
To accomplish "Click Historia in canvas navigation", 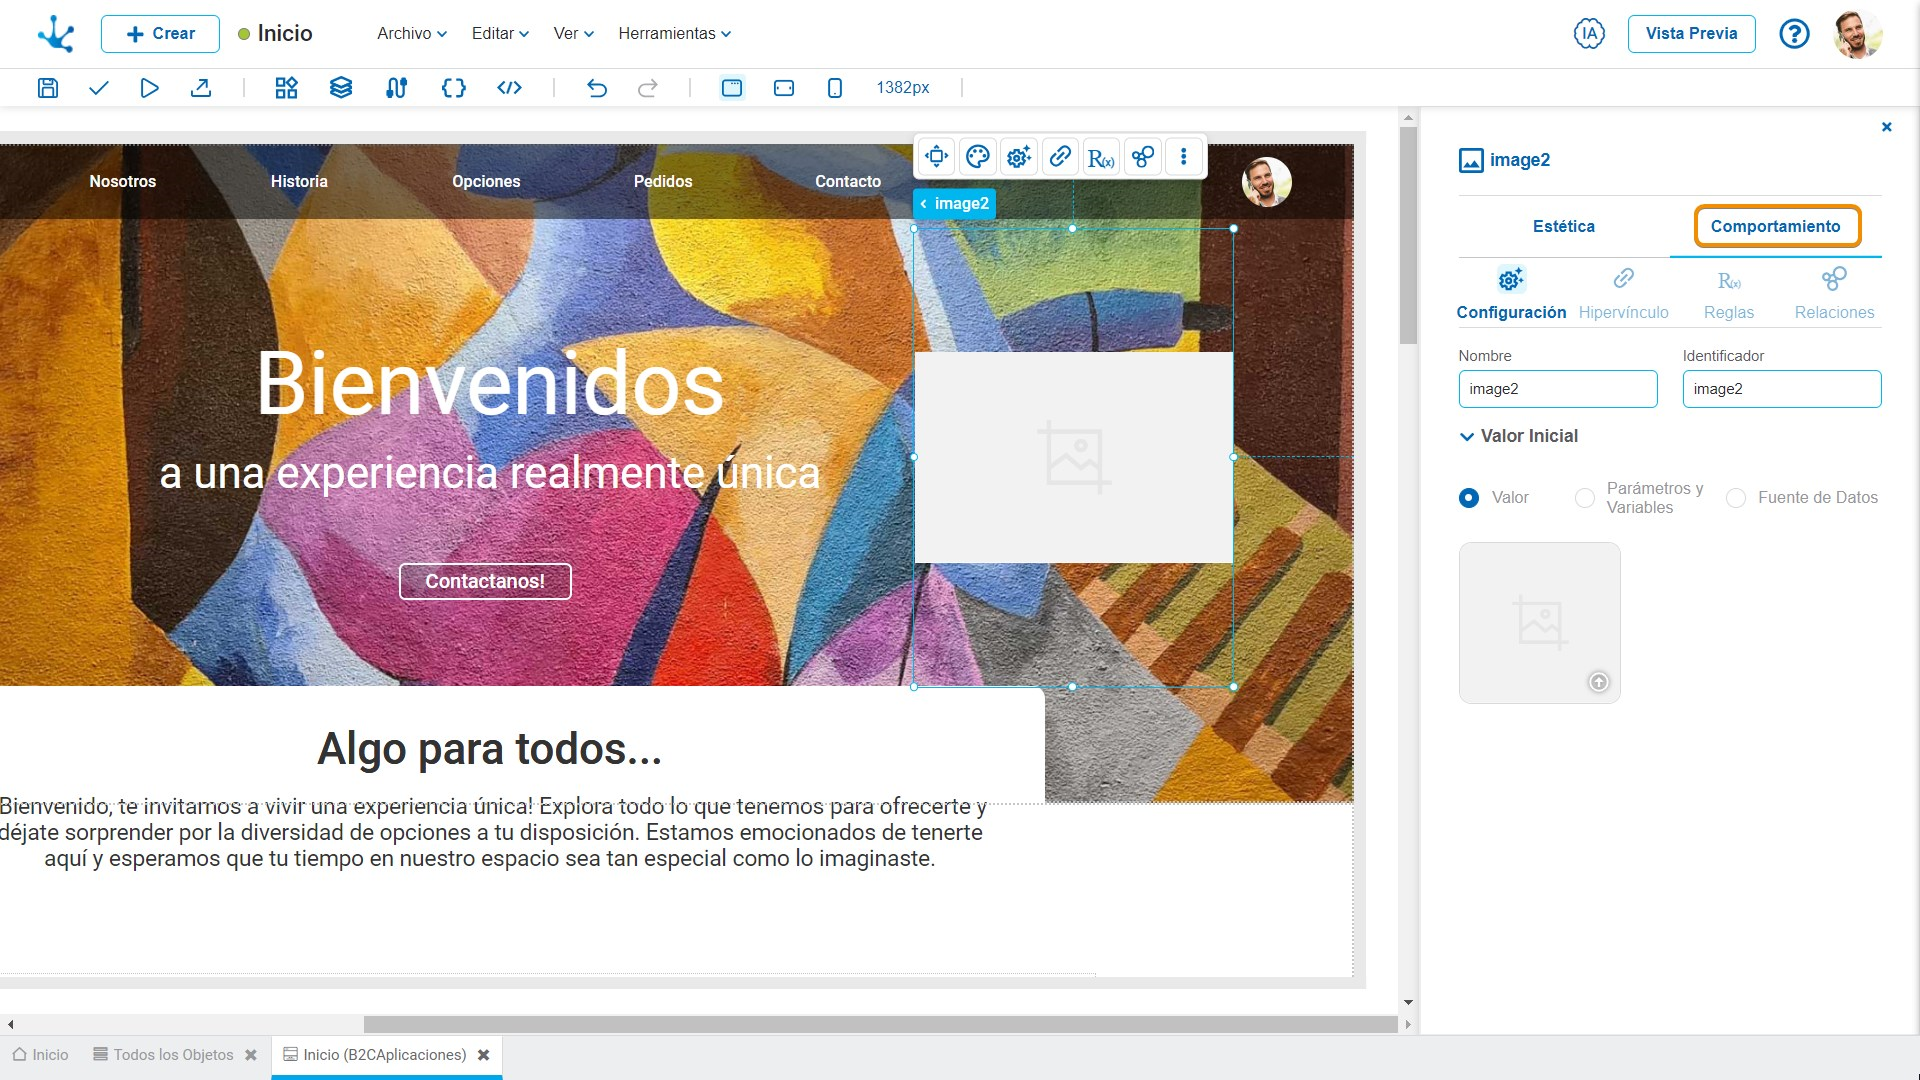I will (x=299, y=182).
